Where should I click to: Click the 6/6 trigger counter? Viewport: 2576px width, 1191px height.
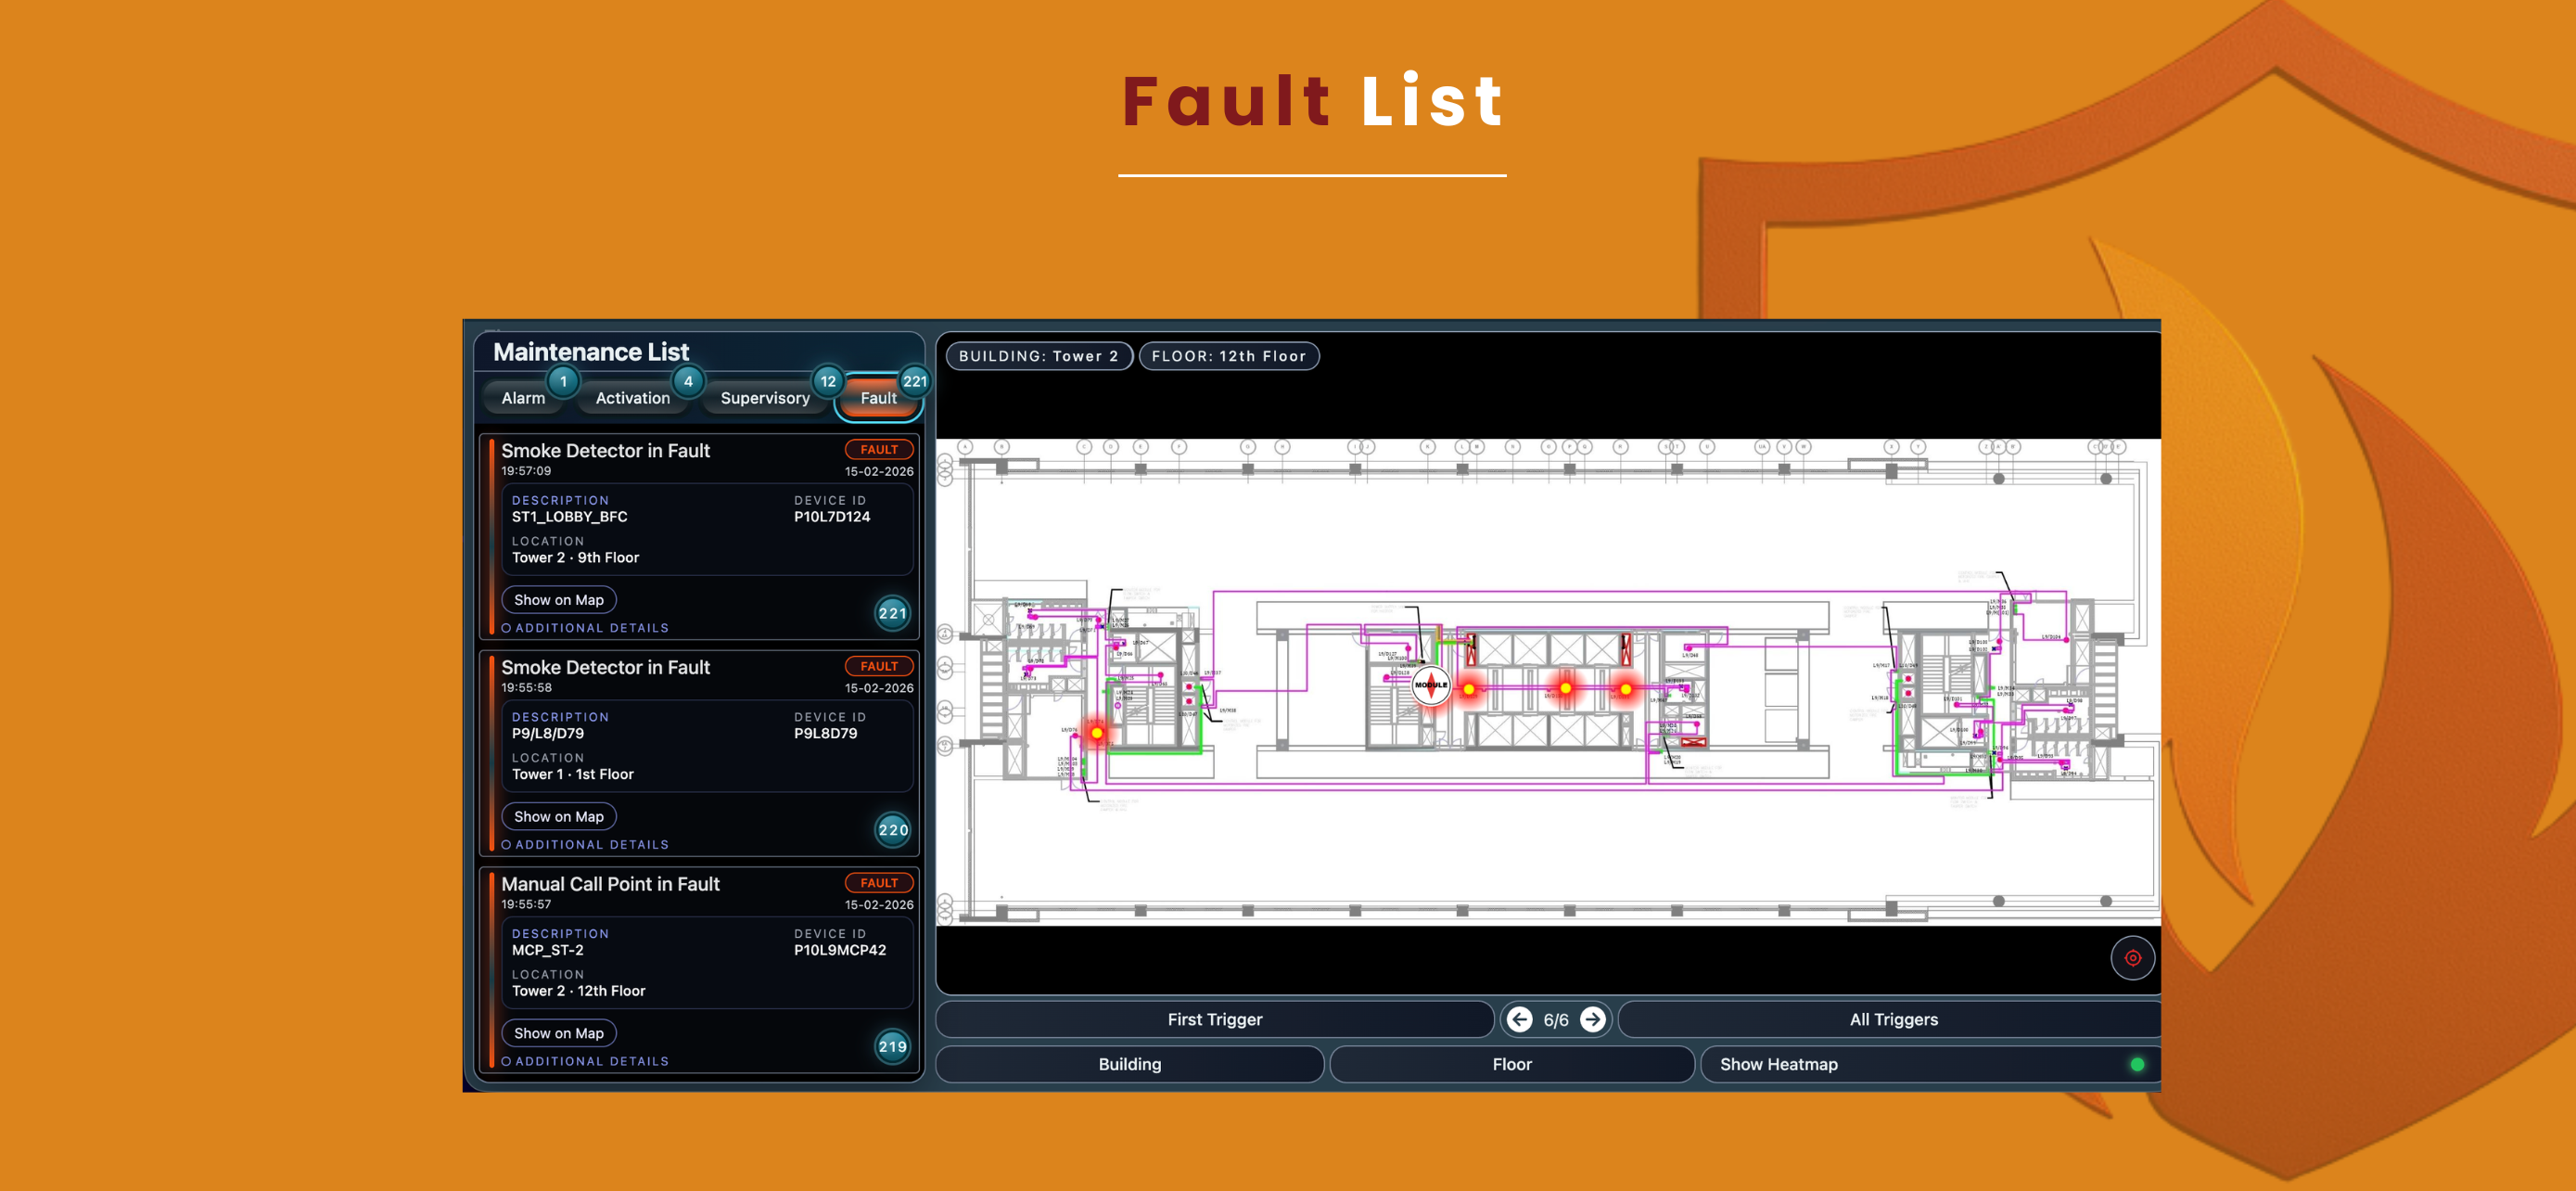[1556, 1020]
